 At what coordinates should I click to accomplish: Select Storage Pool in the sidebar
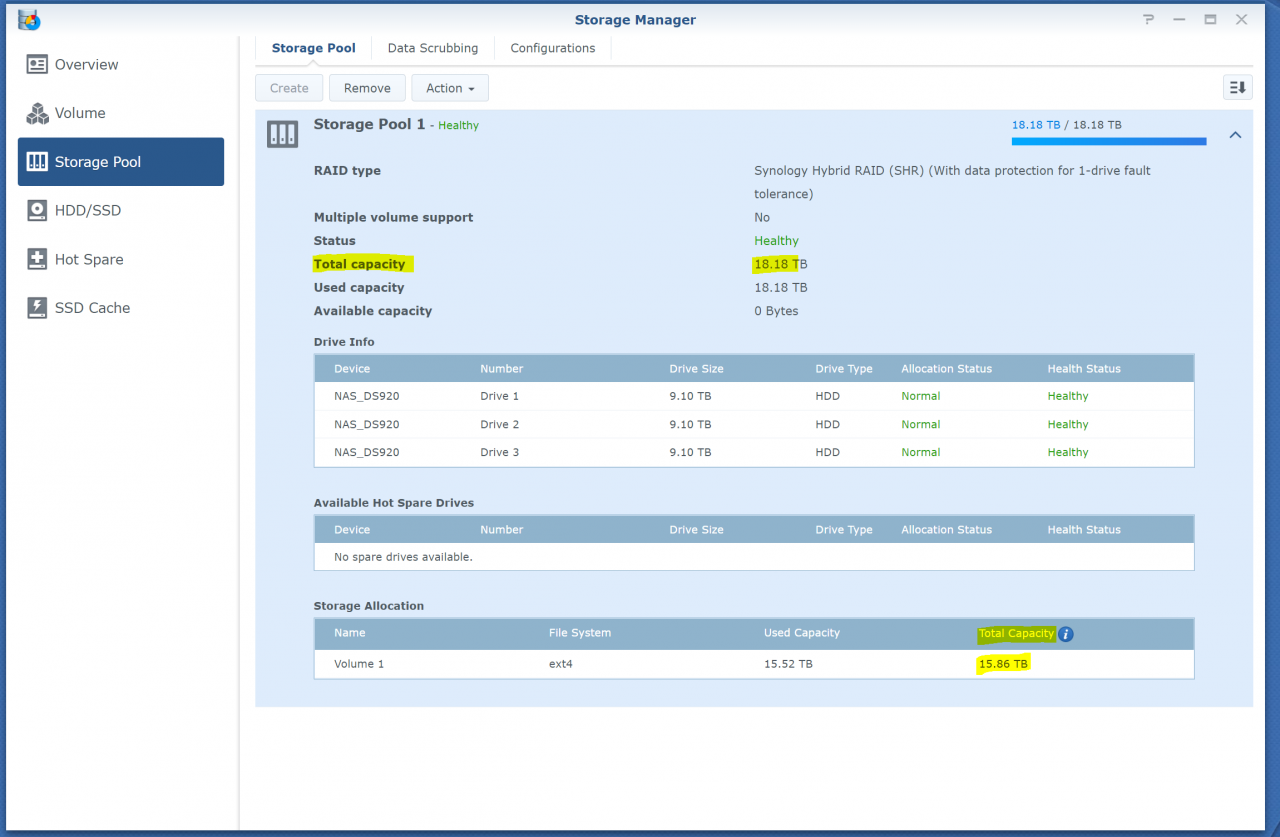[x=121, y=162]
